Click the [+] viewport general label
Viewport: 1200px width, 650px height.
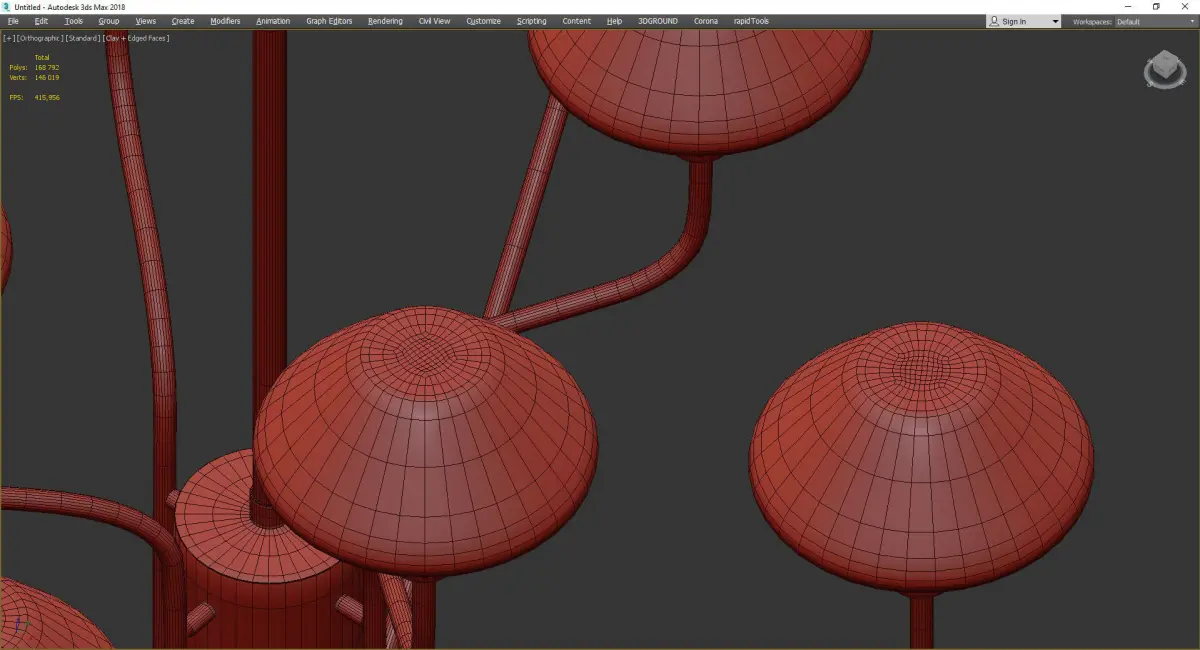tap(8, 38)
